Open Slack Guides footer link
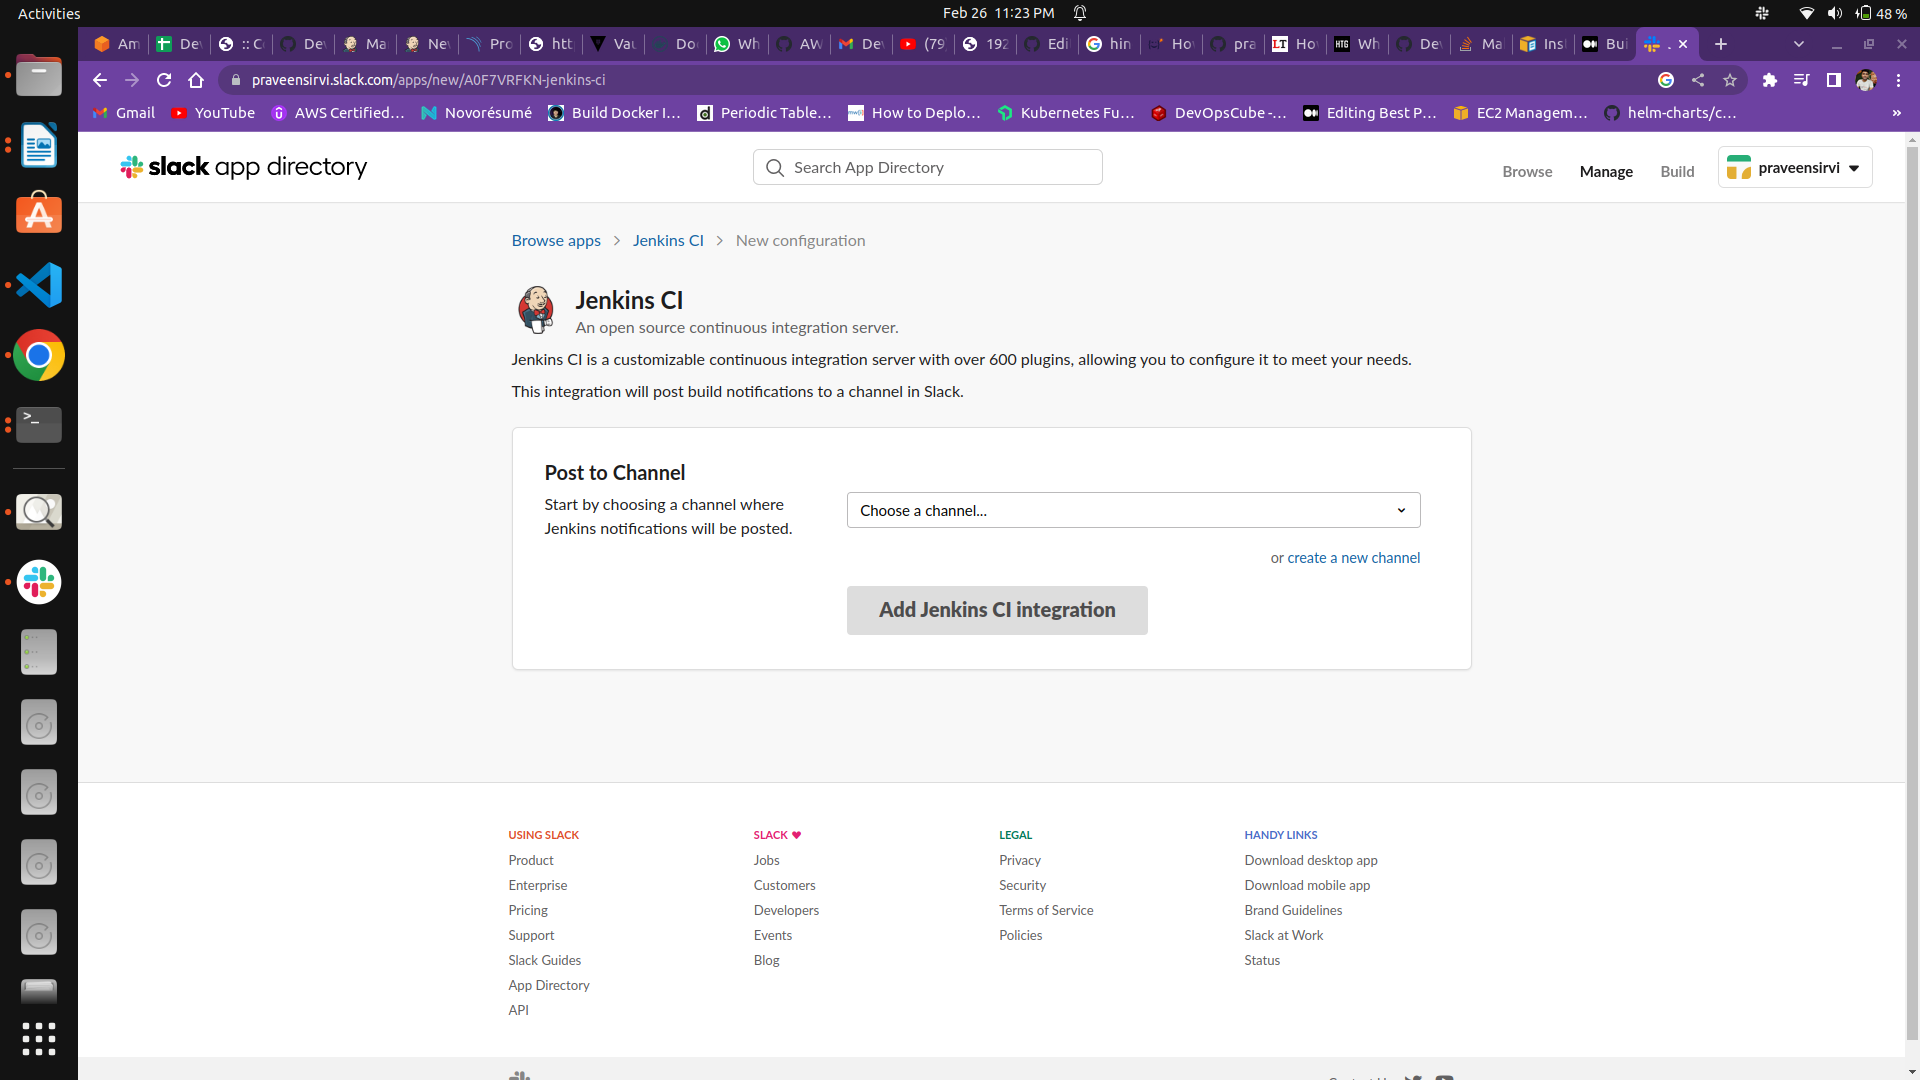This screenshot has height=1080, width=1920. (x=544, y=960)
